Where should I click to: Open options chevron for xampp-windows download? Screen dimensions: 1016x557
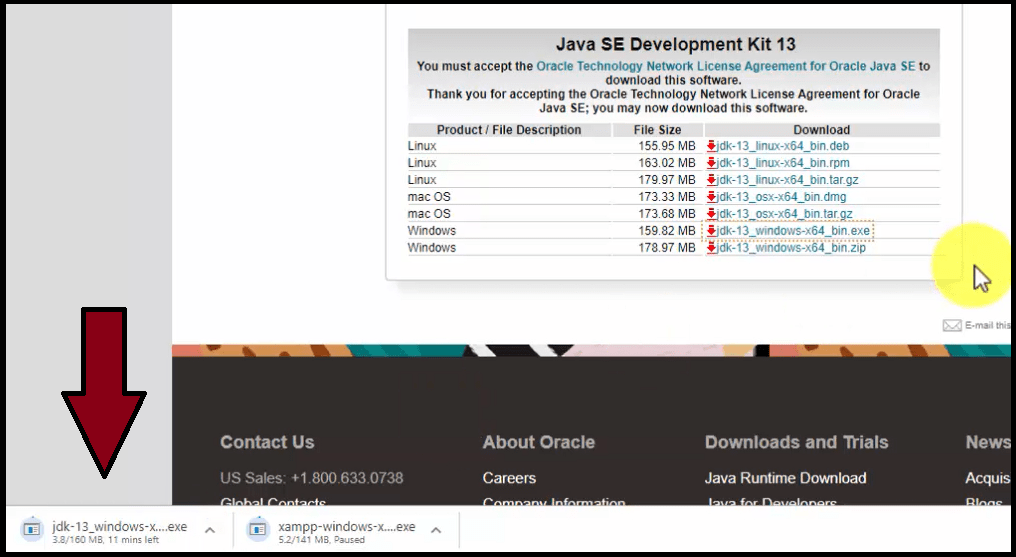[436, 530]
